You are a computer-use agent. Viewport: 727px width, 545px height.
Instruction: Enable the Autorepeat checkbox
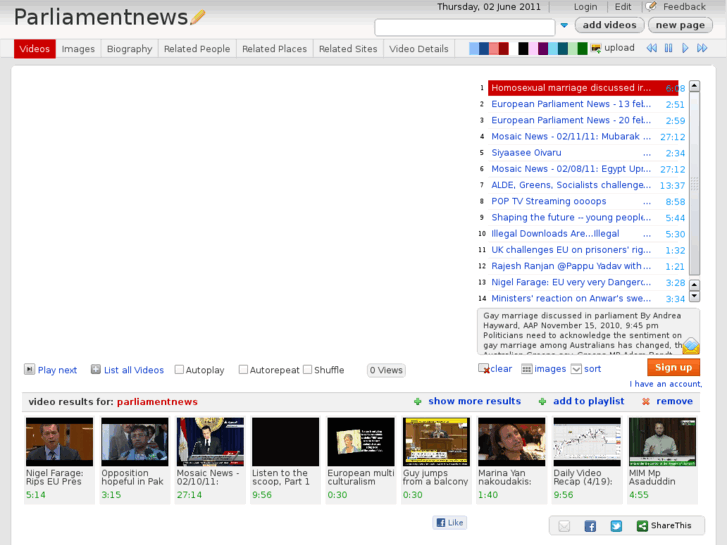(243, 370)
